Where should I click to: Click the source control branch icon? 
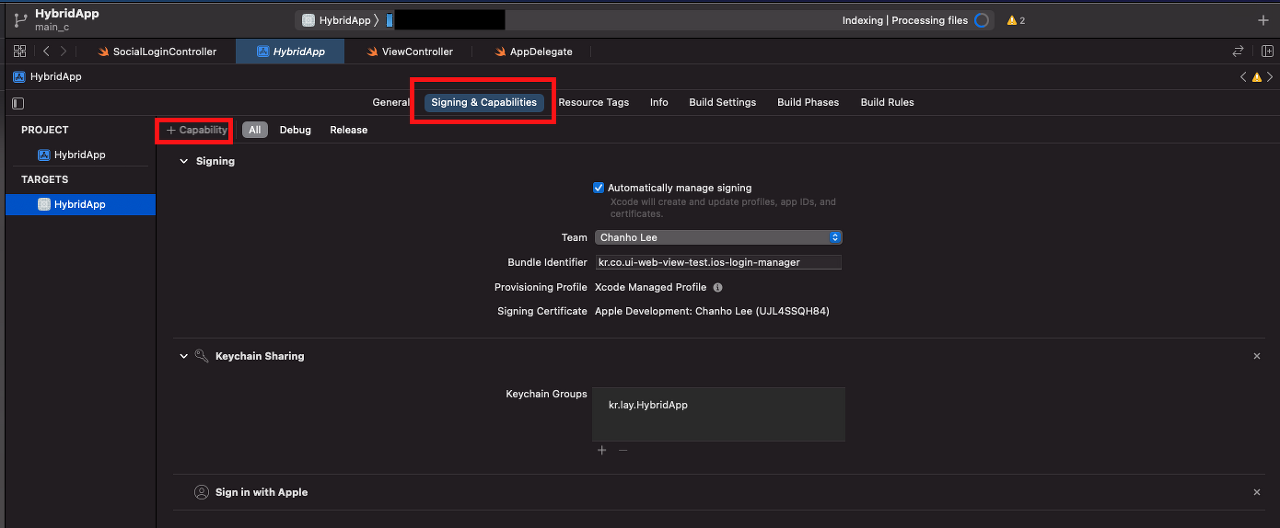pos(20,20)
